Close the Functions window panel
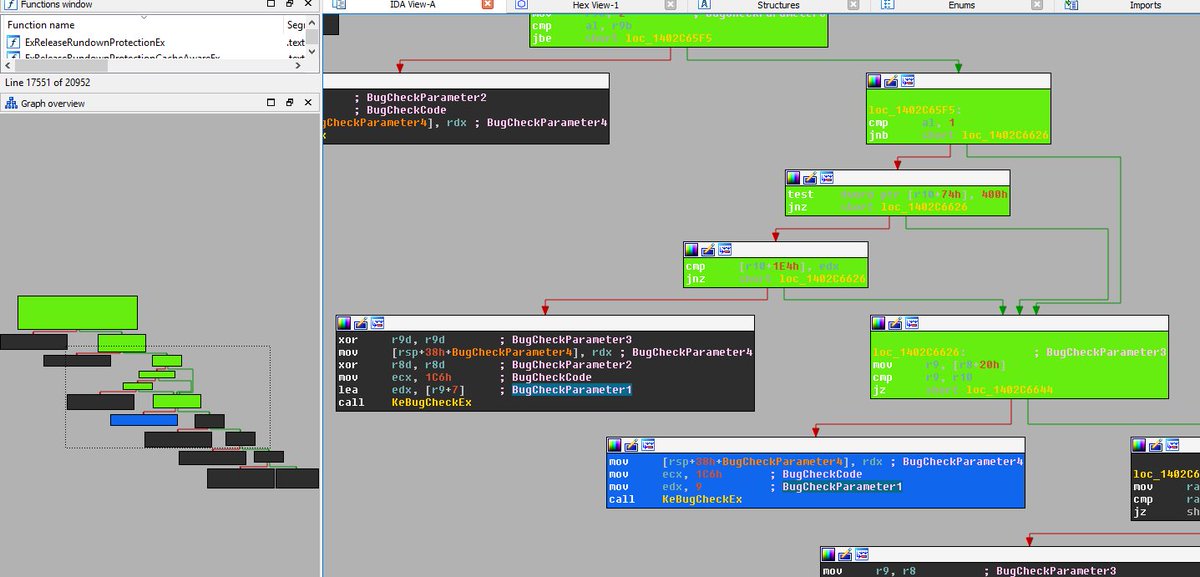This screenshot has width=1200, height=577. (307, 5)
